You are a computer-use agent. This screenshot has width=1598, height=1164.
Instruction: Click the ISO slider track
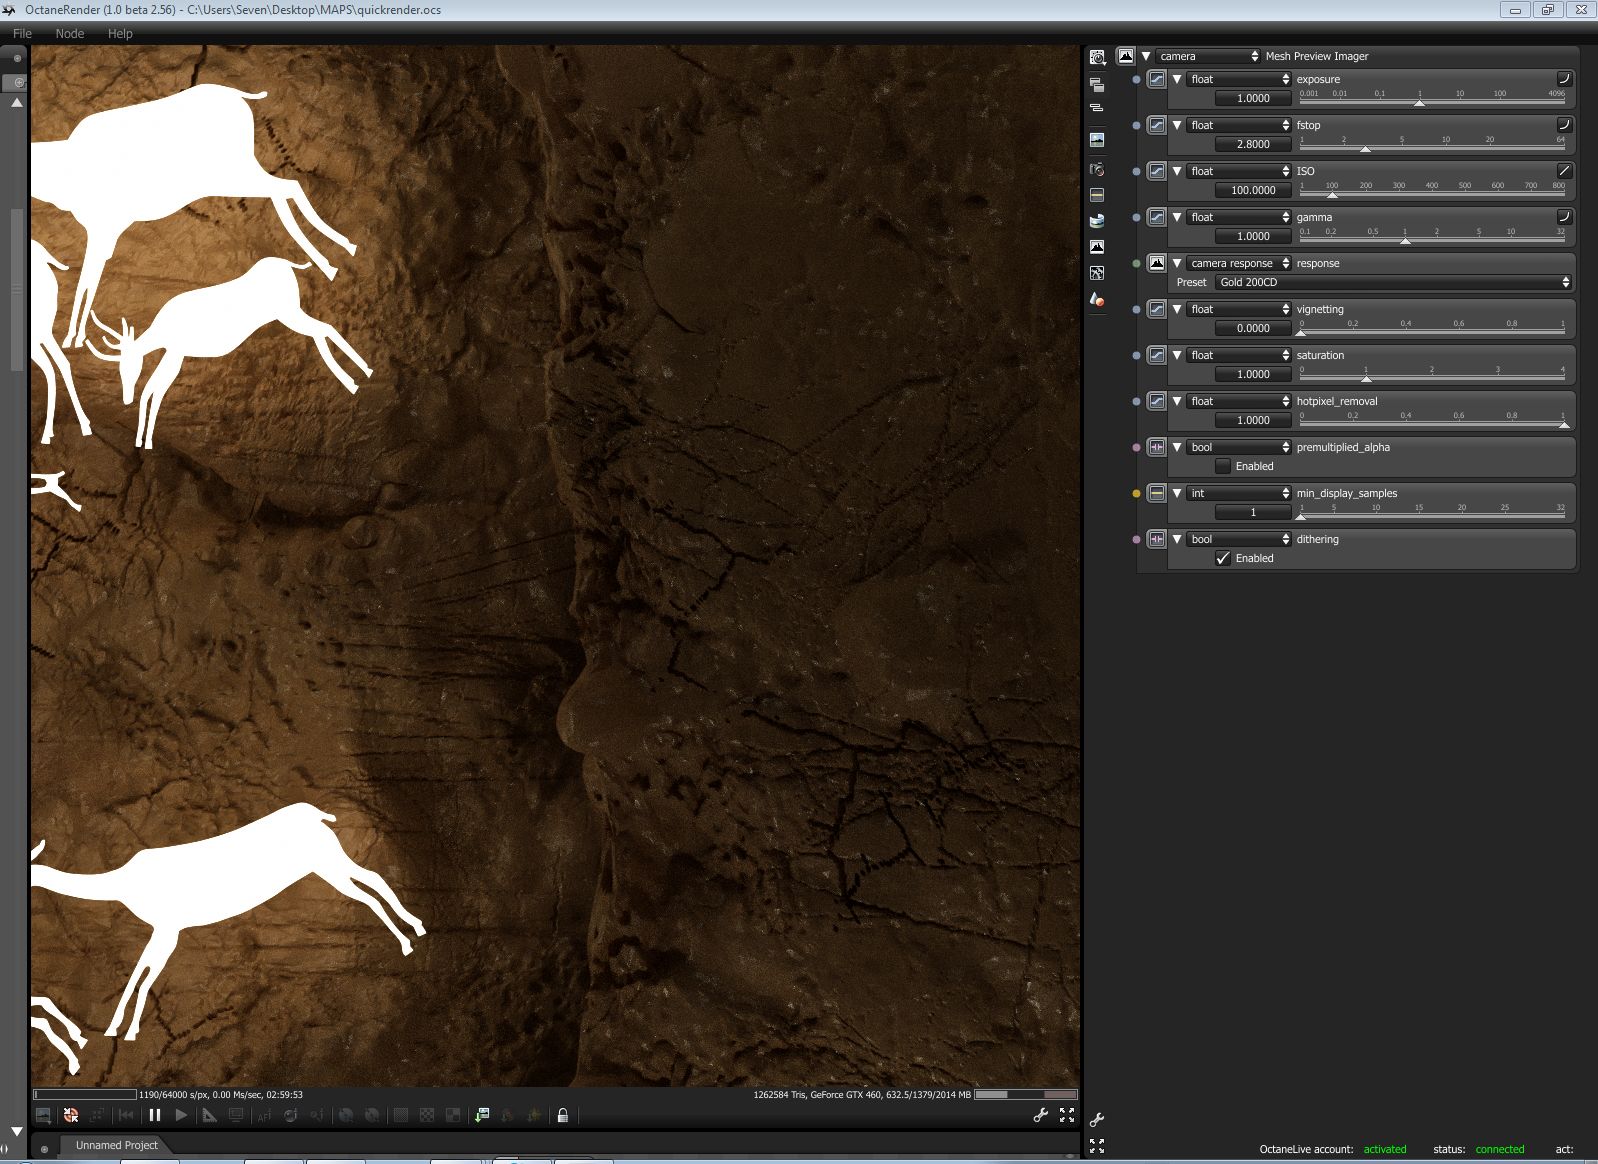pyautogui.click(x=1432, y=194)
